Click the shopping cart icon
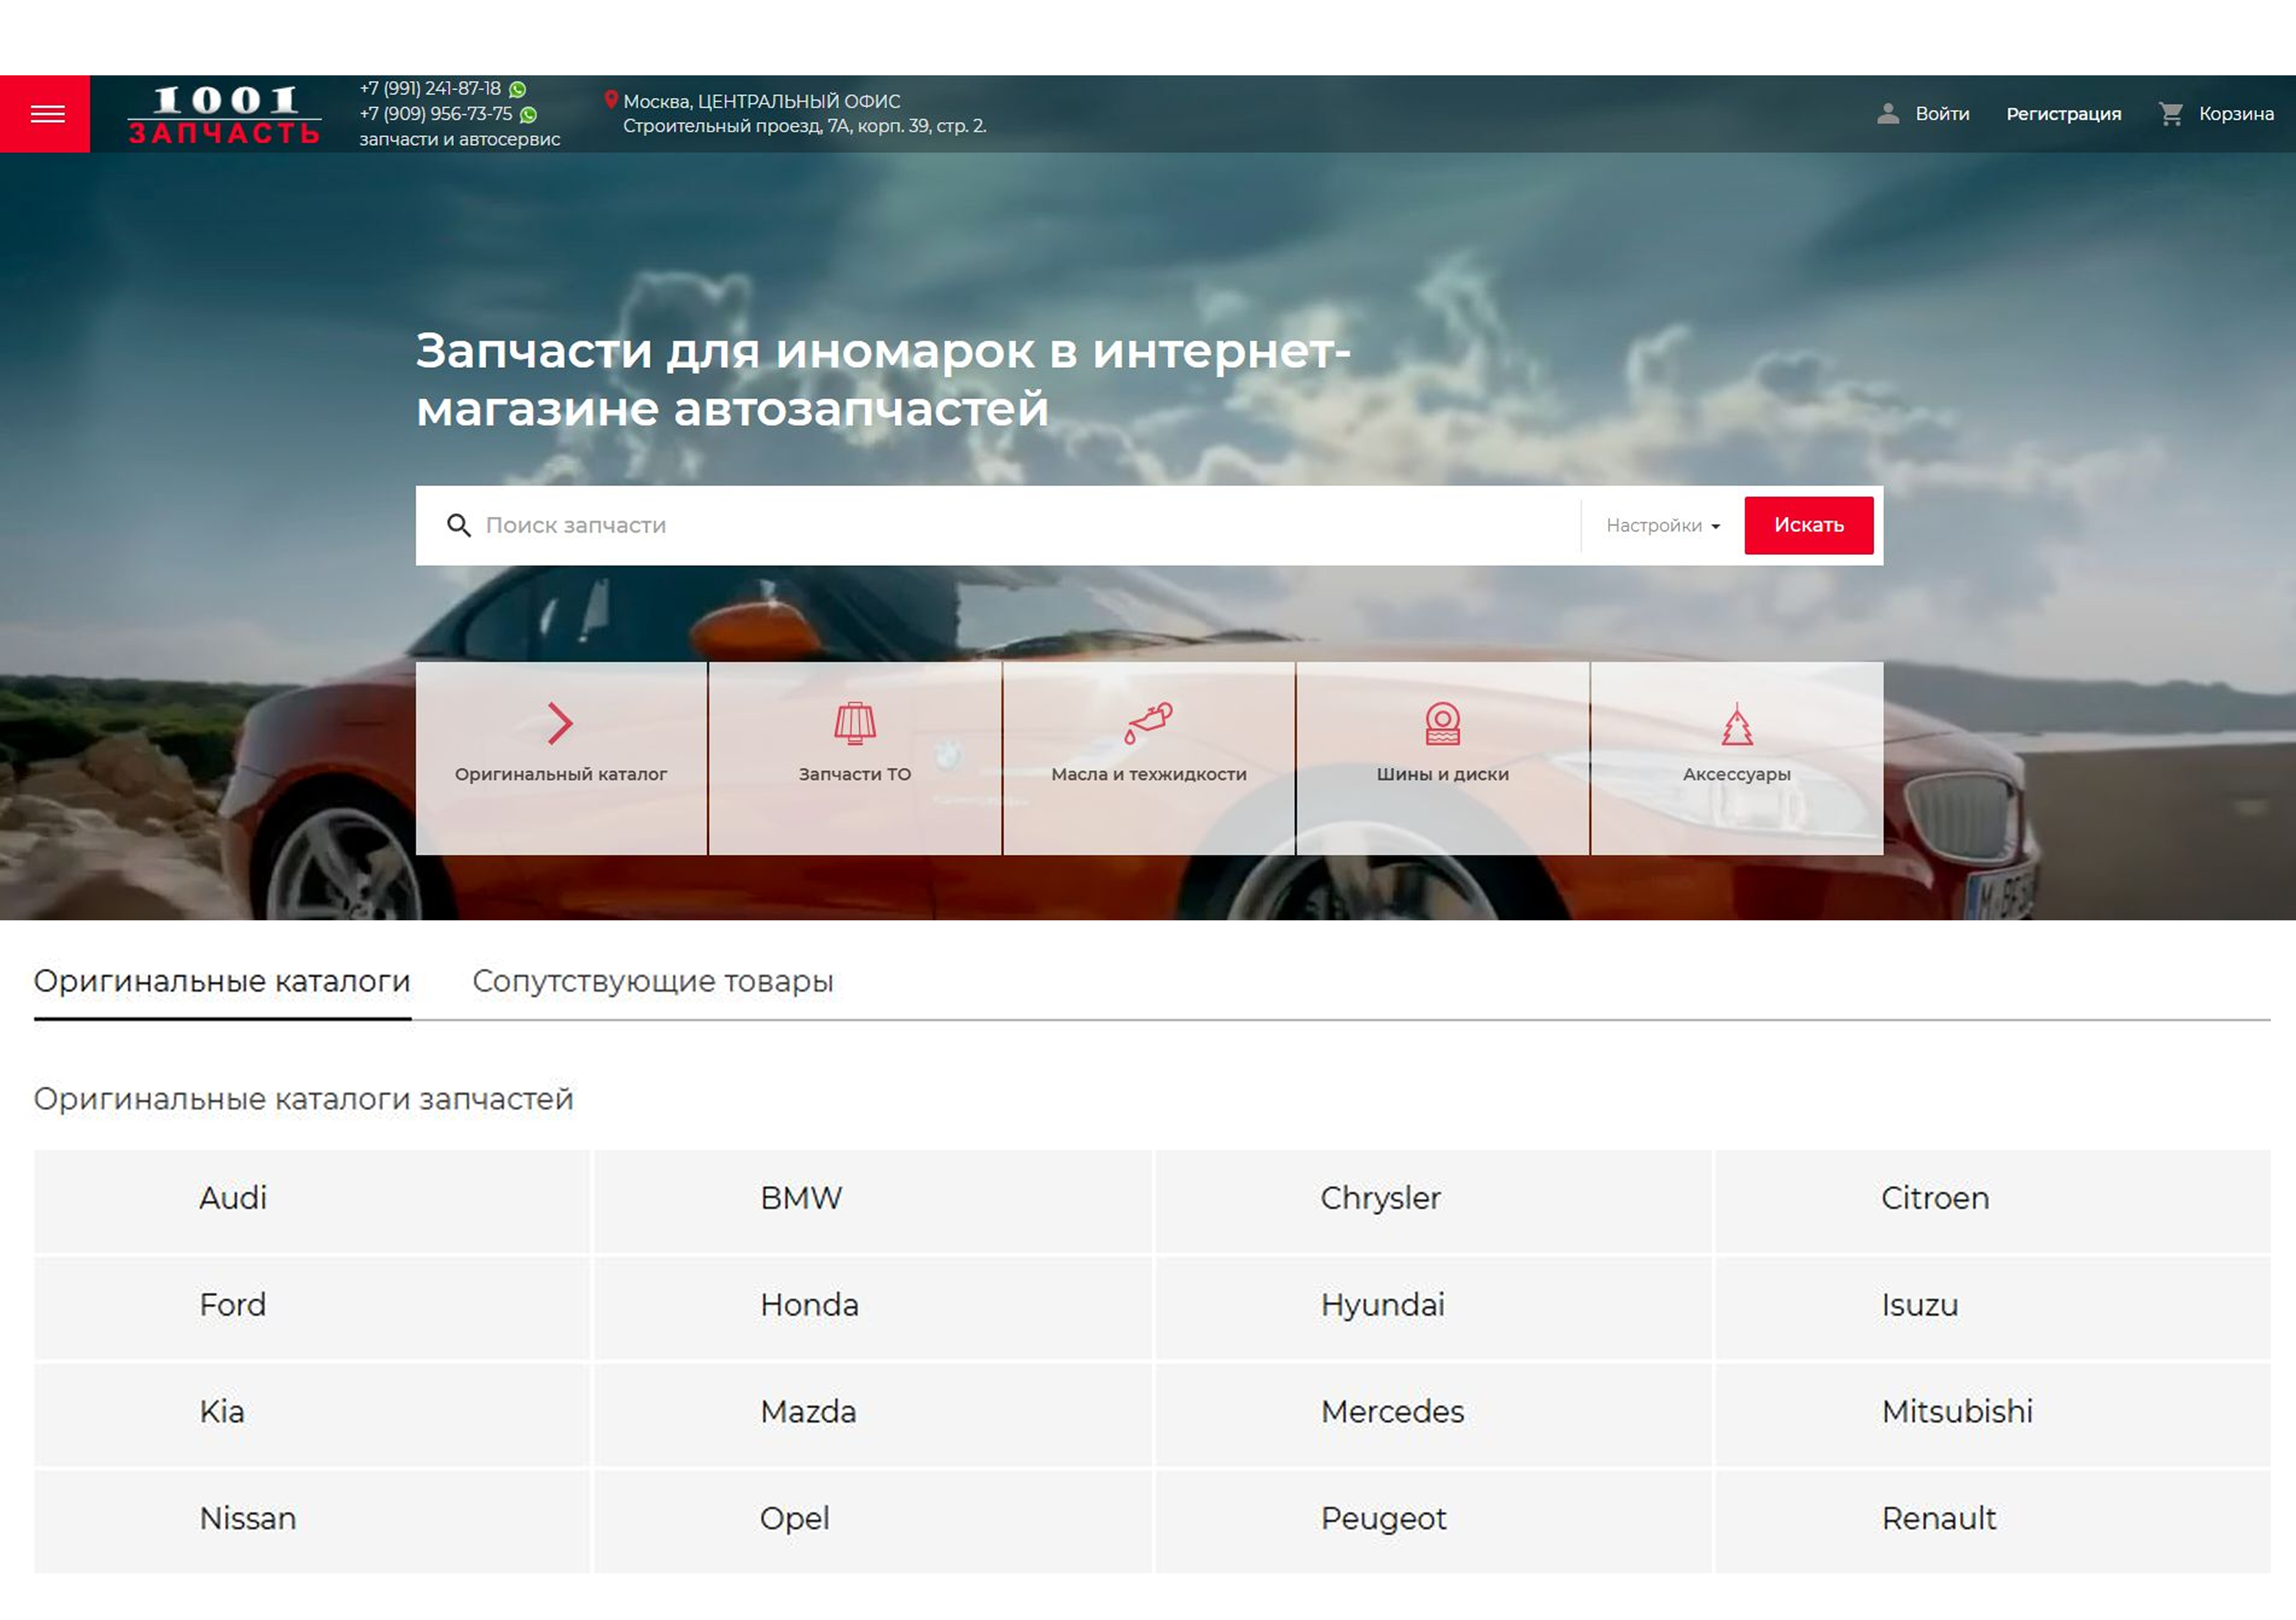 pyautogui.click(x=2170, y=114)
